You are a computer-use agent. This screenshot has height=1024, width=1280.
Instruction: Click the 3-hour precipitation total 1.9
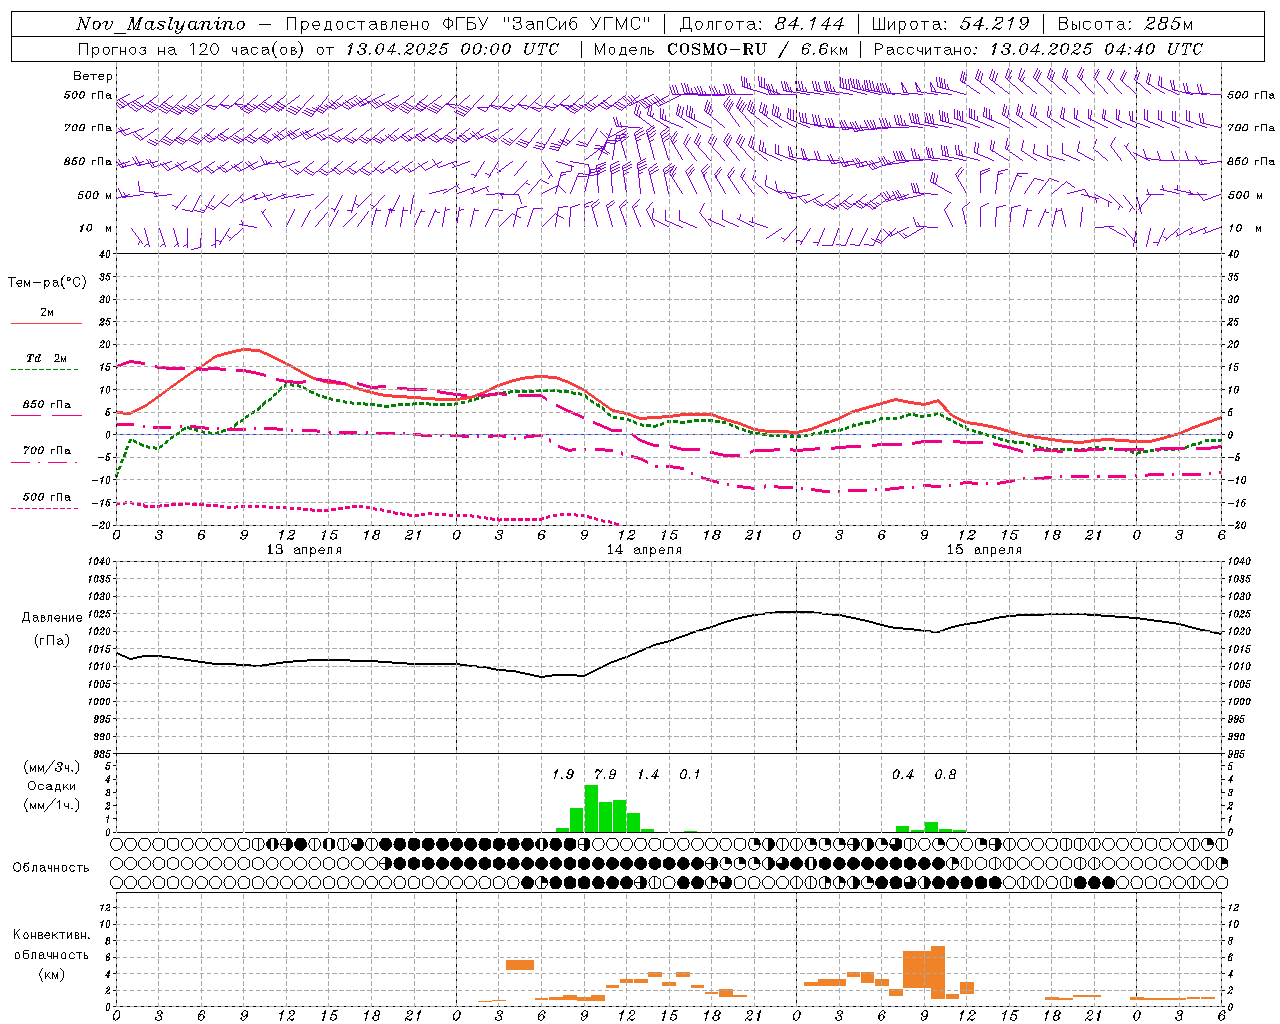(x=563, y=775)
